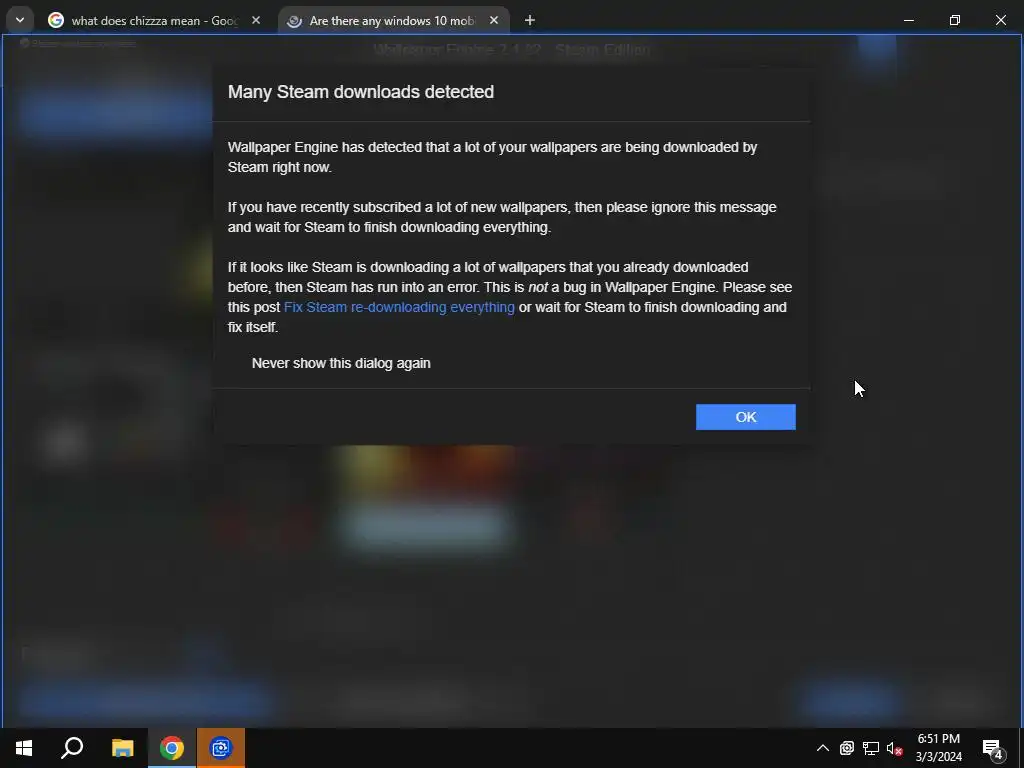Expand the tab search dropdown chevron
The height and width of the screenshot is (768, 1024).
pos(20,20)
